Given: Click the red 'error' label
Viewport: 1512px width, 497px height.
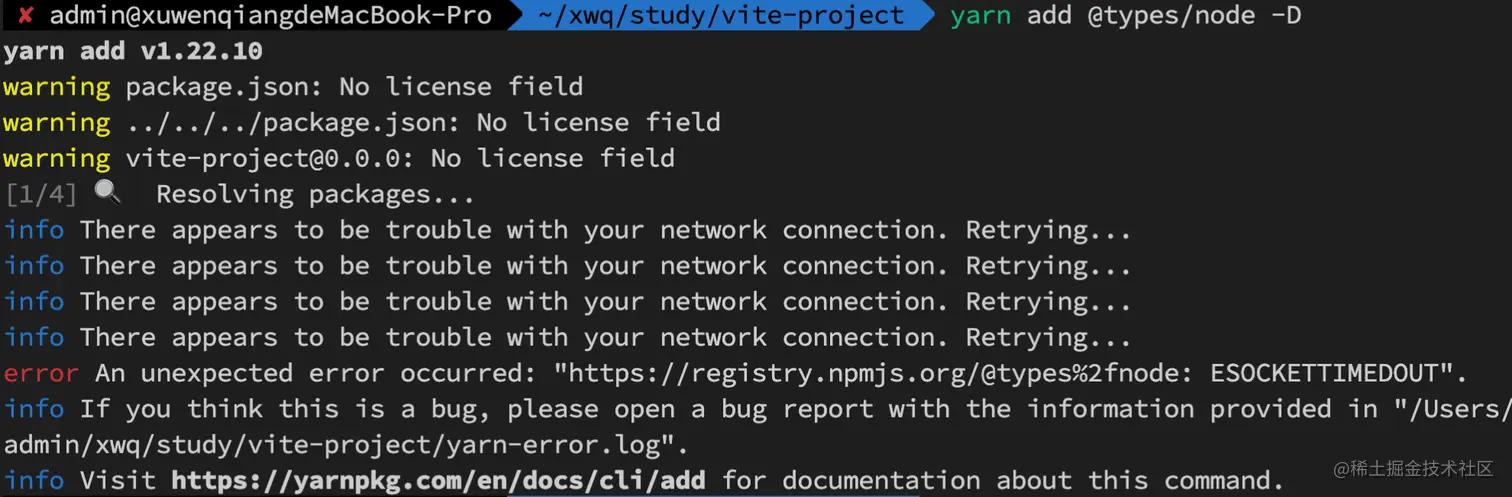Looking at the screenshot, I should click(x=41, y=374).
